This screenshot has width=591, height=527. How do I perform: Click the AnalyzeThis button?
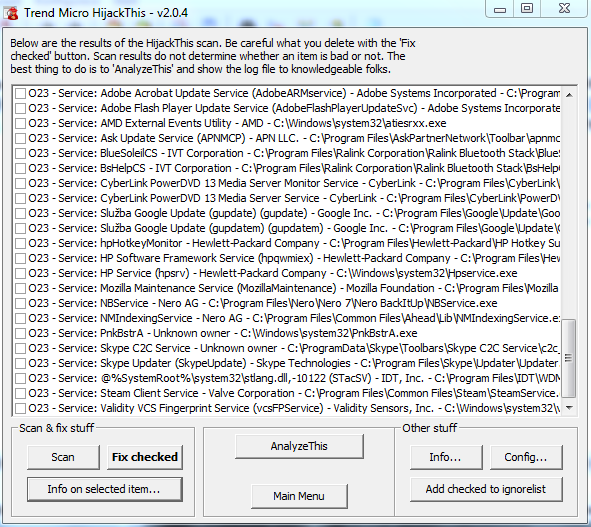(299, 446)
